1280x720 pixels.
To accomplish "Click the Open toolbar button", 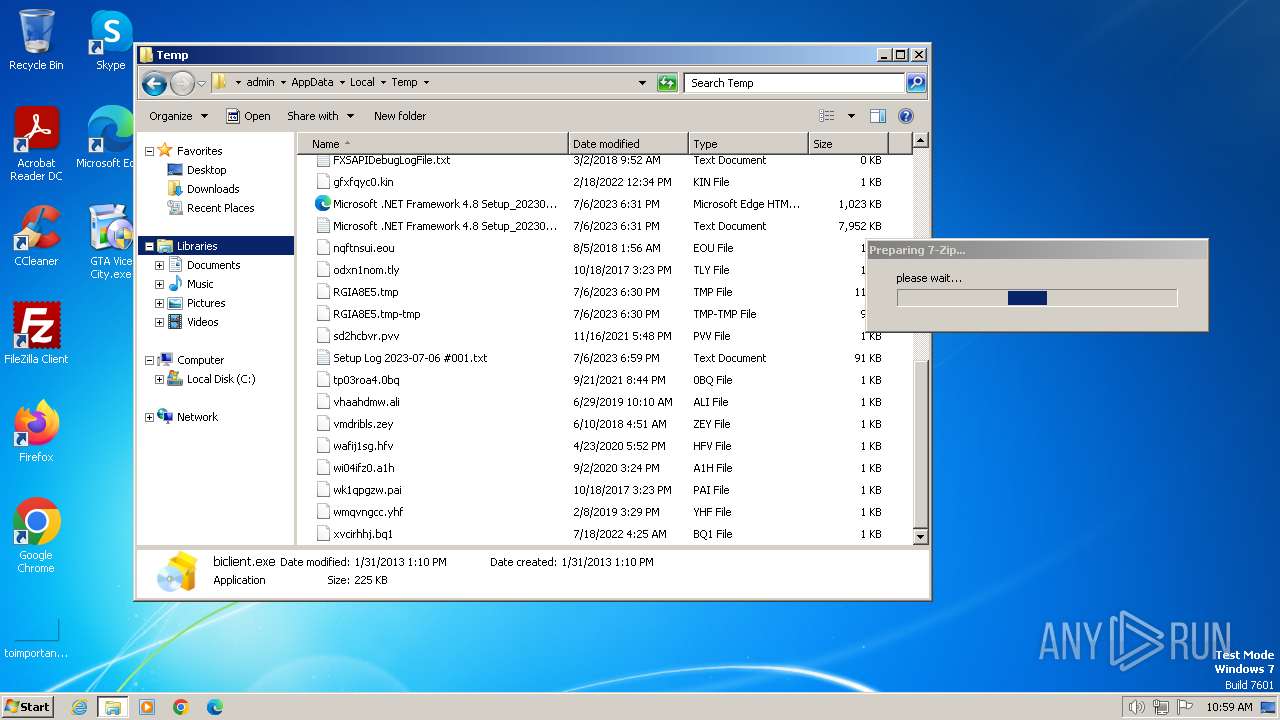I will [x=248, y=116].
